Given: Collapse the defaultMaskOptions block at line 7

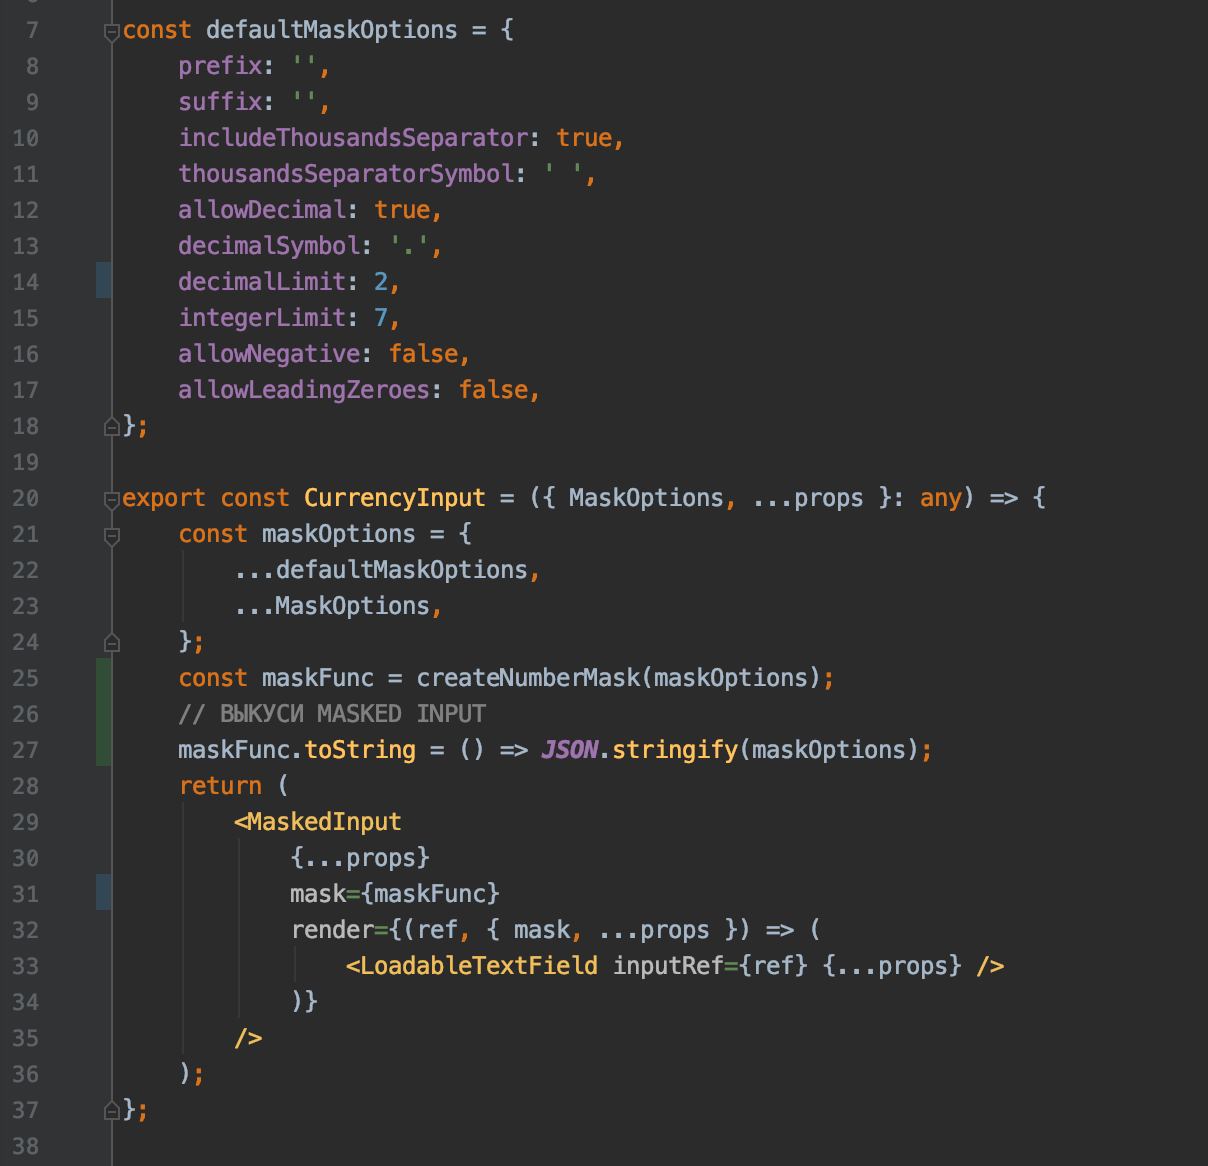Looking at the screenshot, I should [x=112, y=32].
